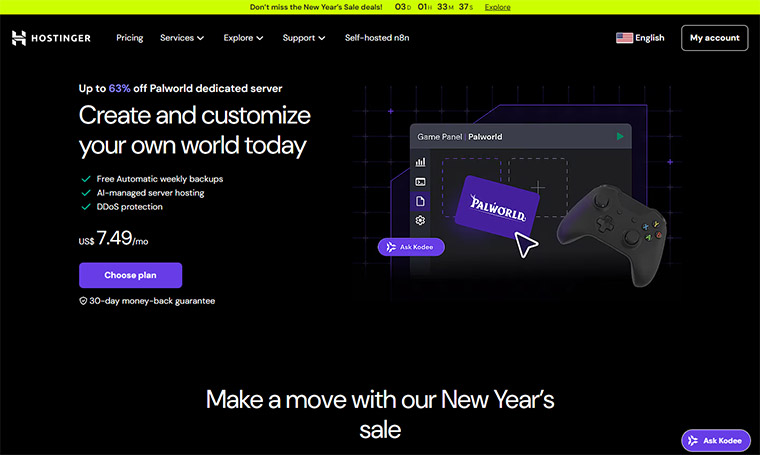Click the Choose plan button
760x455 pixels.
[x=130, y=275]
